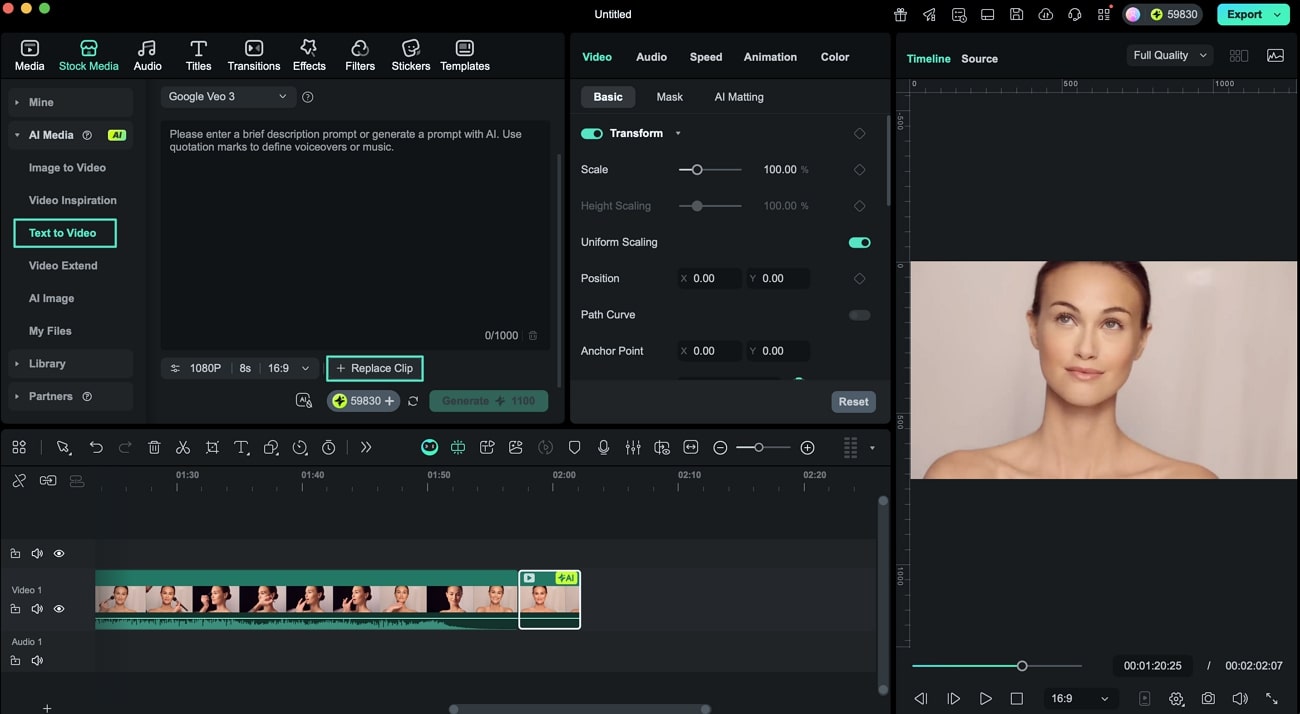Screen dimensions: 1300x714
Task: Click the Replace Clip button
Action: tap(375, 368)
